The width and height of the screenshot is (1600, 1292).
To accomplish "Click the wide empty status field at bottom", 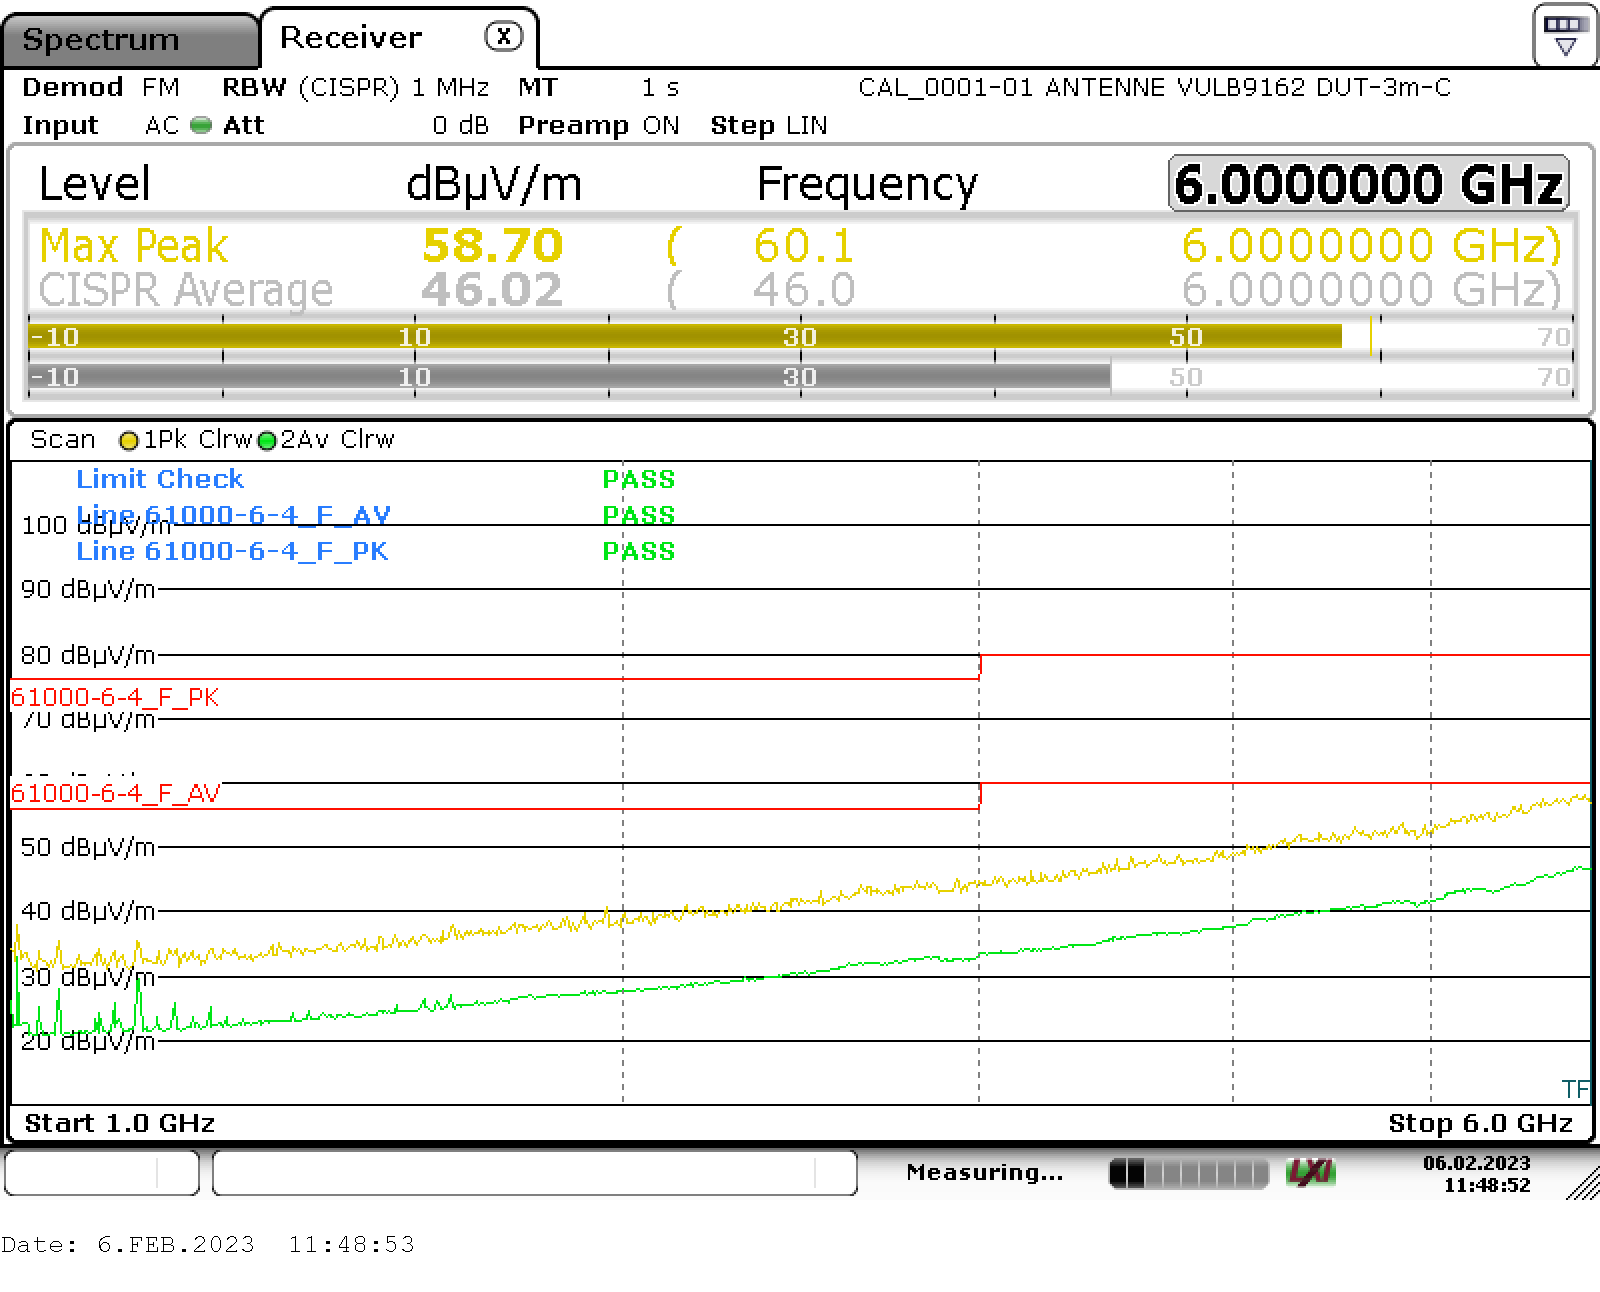I will coord(535,1172).
